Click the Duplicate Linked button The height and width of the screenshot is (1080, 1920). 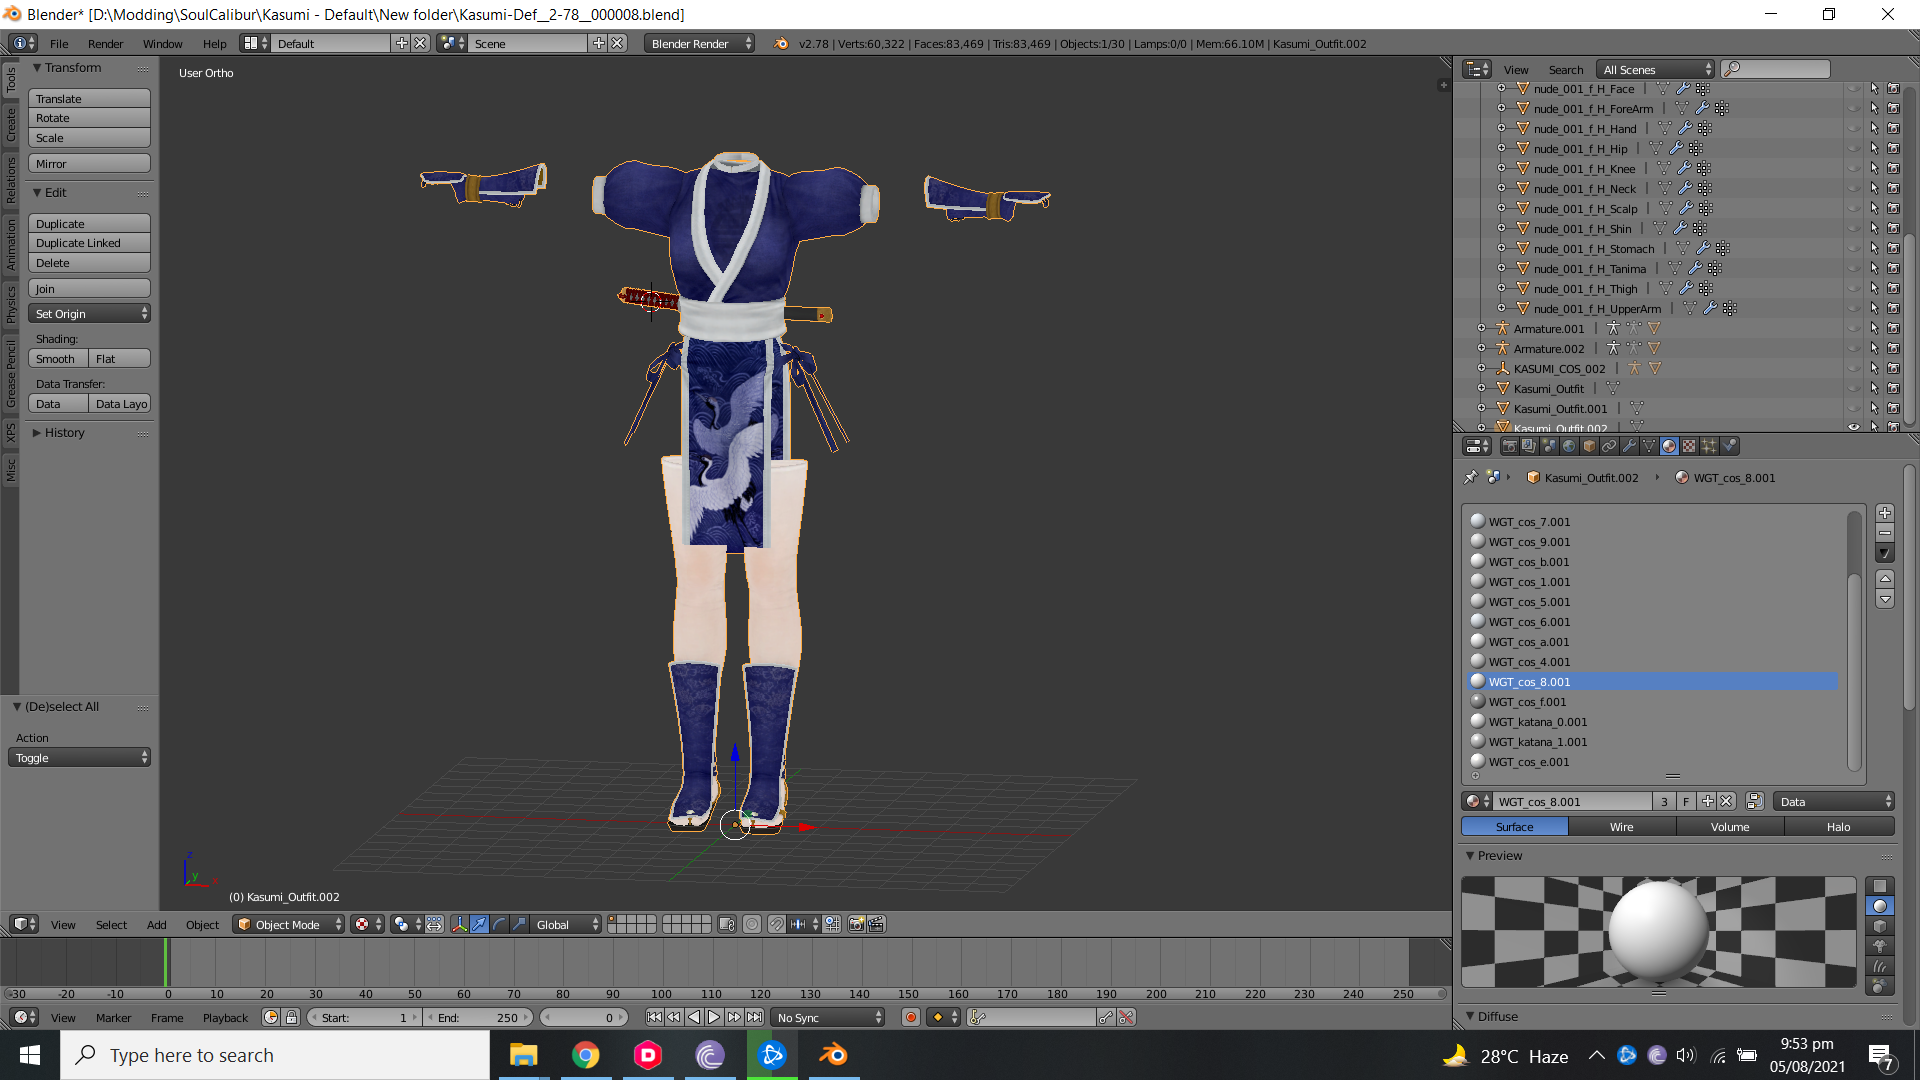pos(89,243)
